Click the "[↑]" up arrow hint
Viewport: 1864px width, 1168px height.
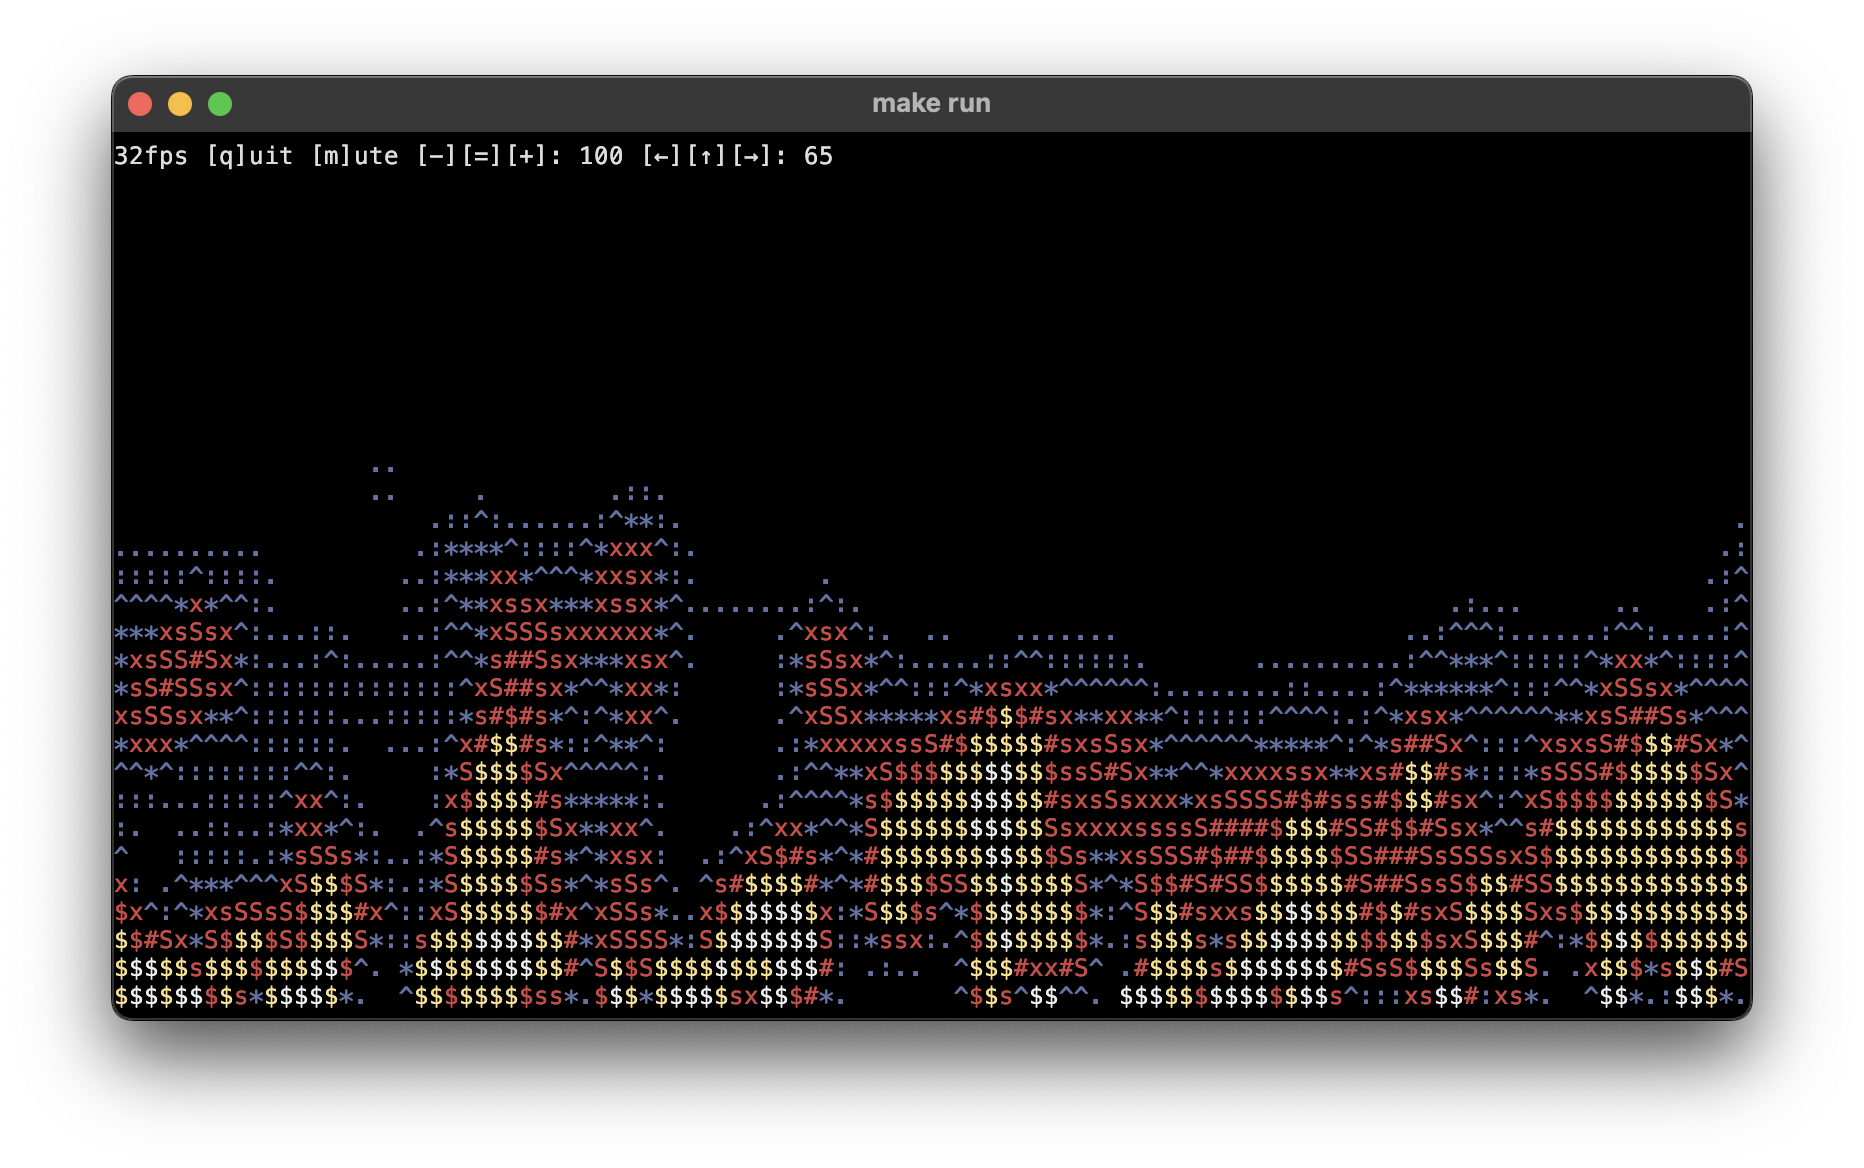[x=706, y=156]
